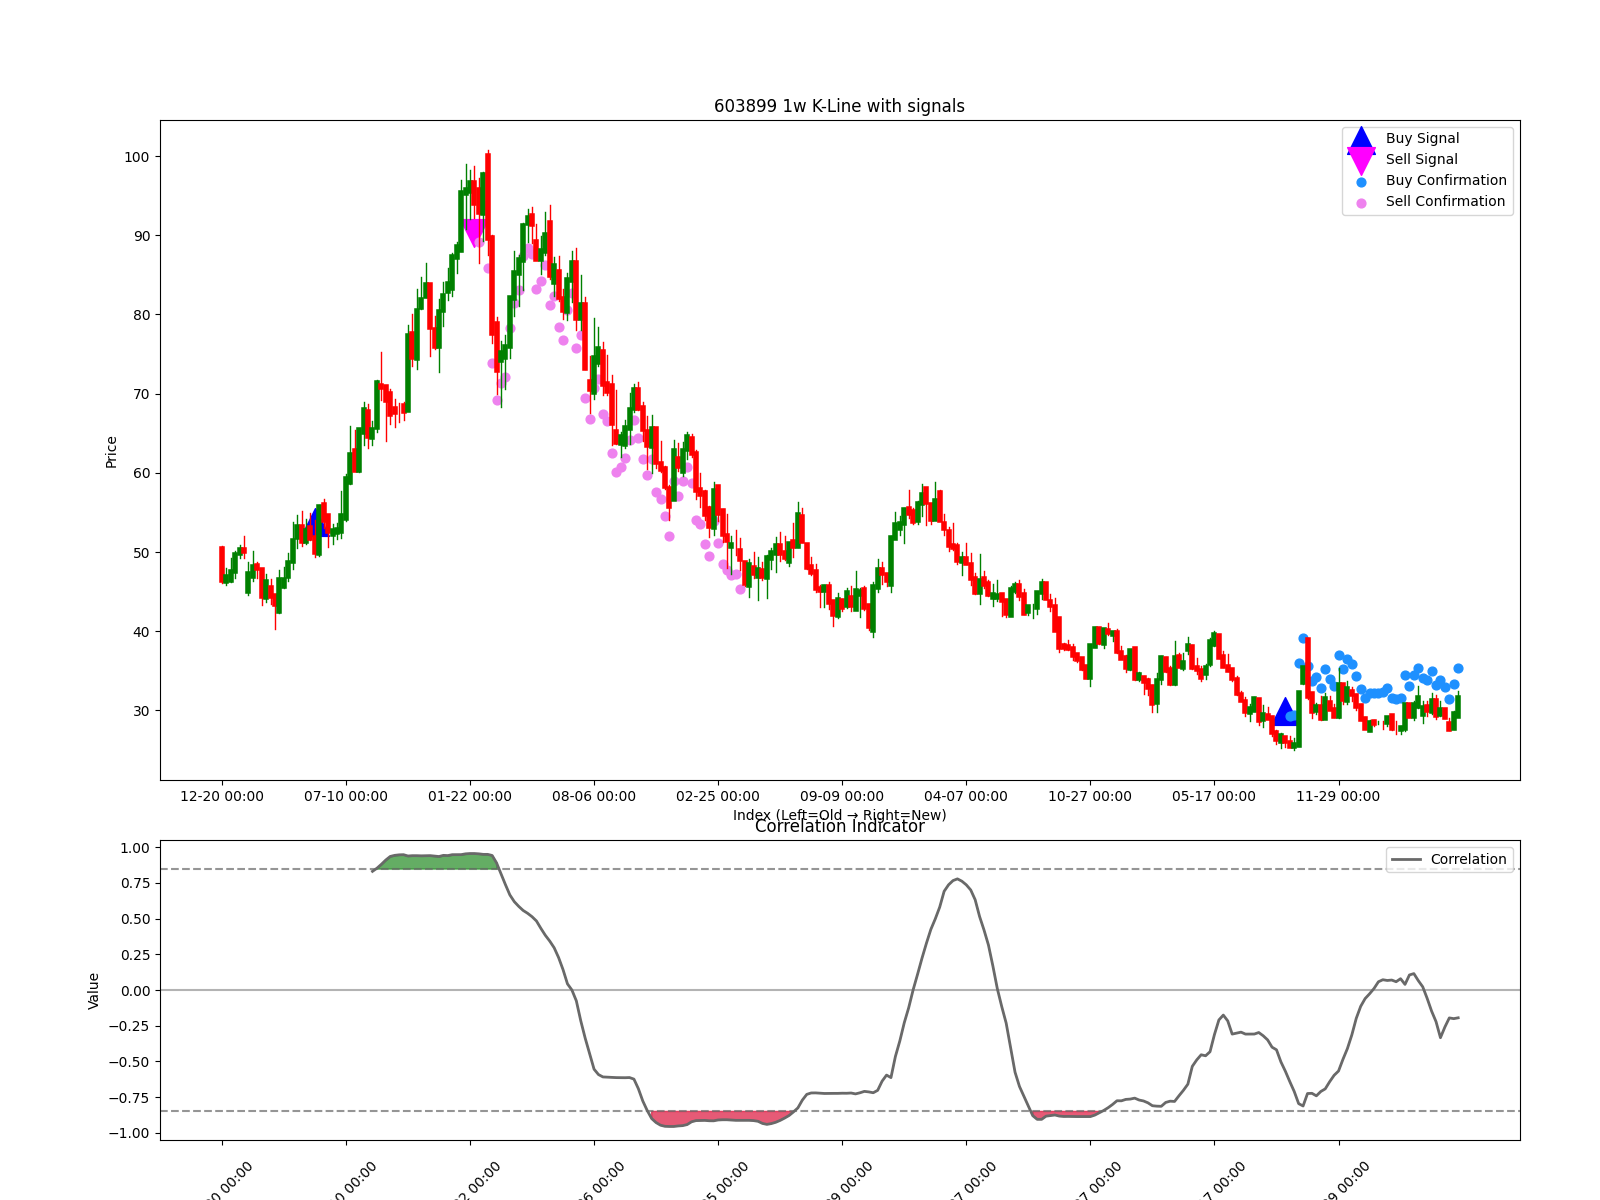Click the x-axis tick '12-20 00:00'
The width and height of the screenshot is (1600, 1200).
(x=222, y=796)
